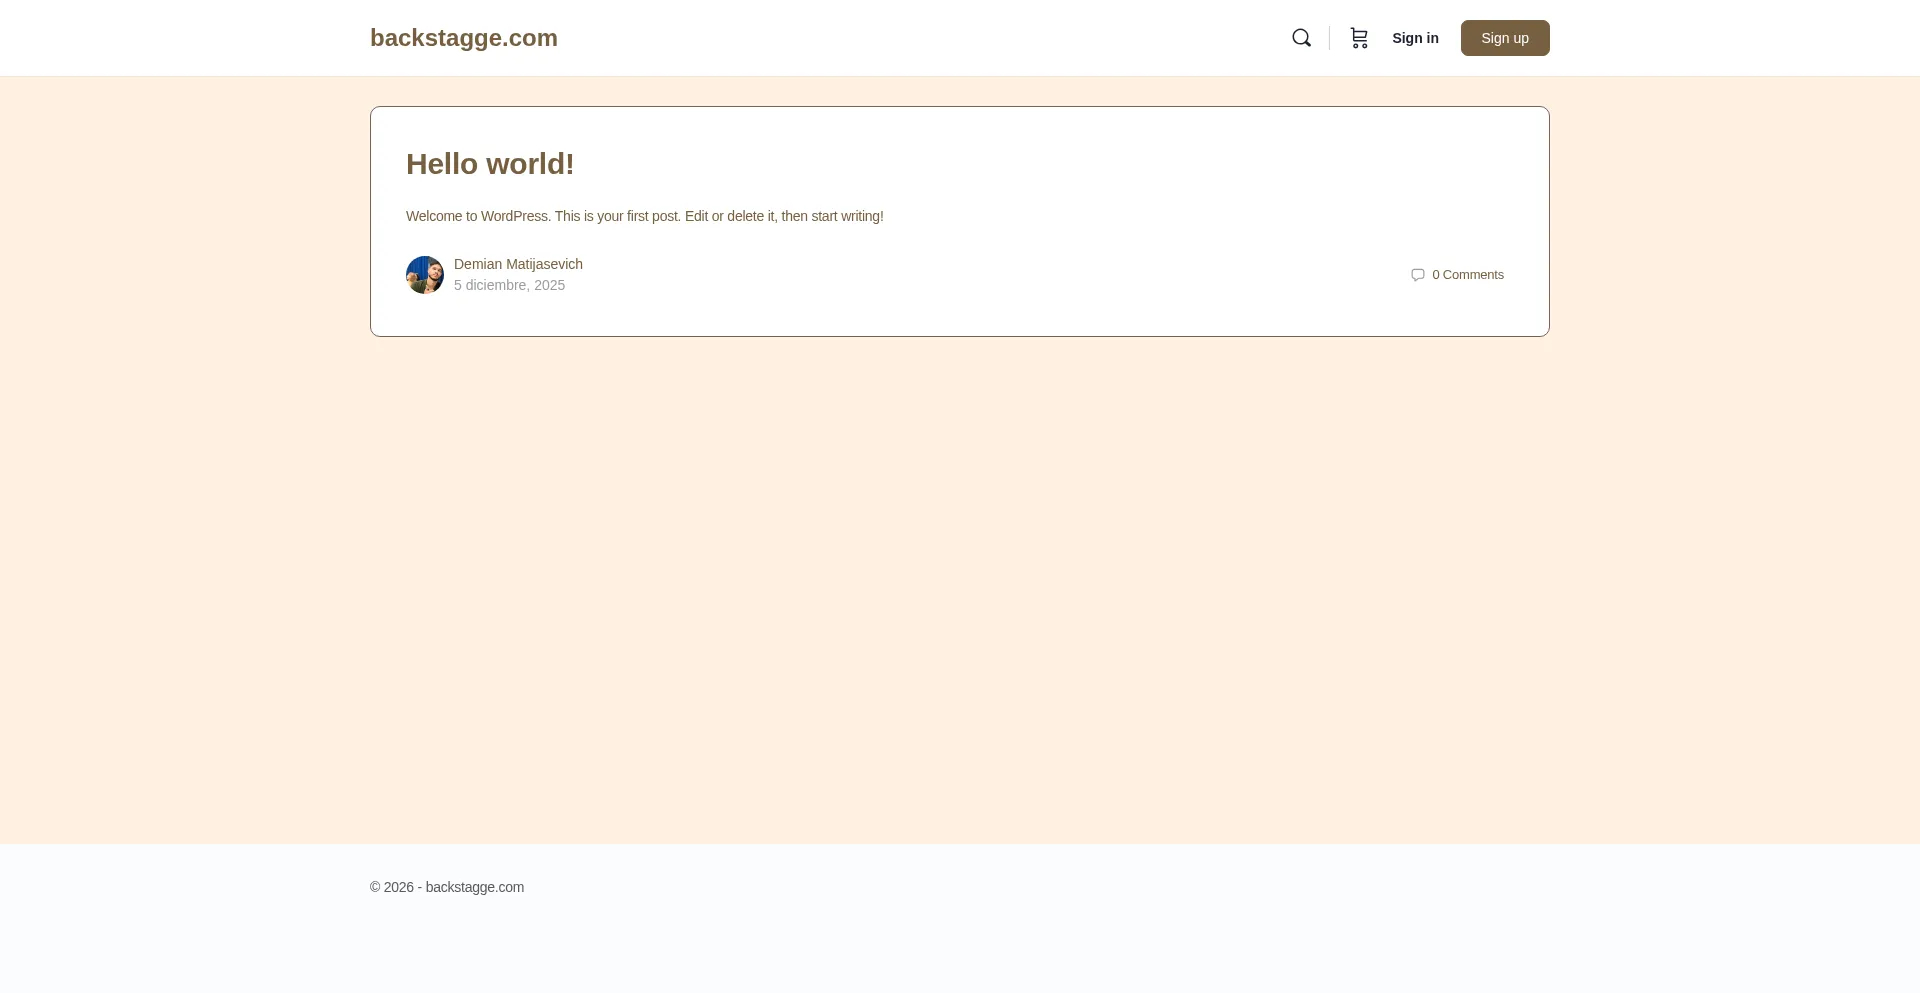Go to the backstagge.com site title in the header
The image size is (1920, 993).
(x=464, y=38)
